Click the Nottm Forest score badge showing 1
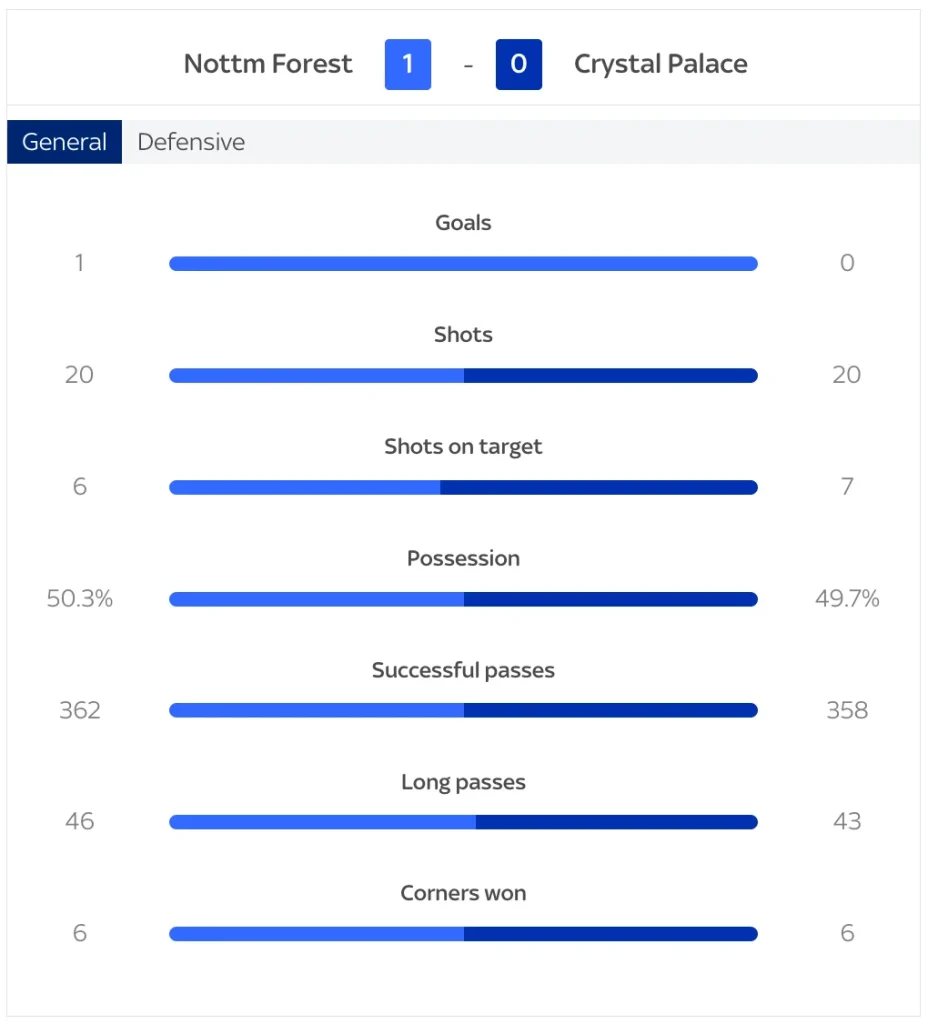 point(408,64)
